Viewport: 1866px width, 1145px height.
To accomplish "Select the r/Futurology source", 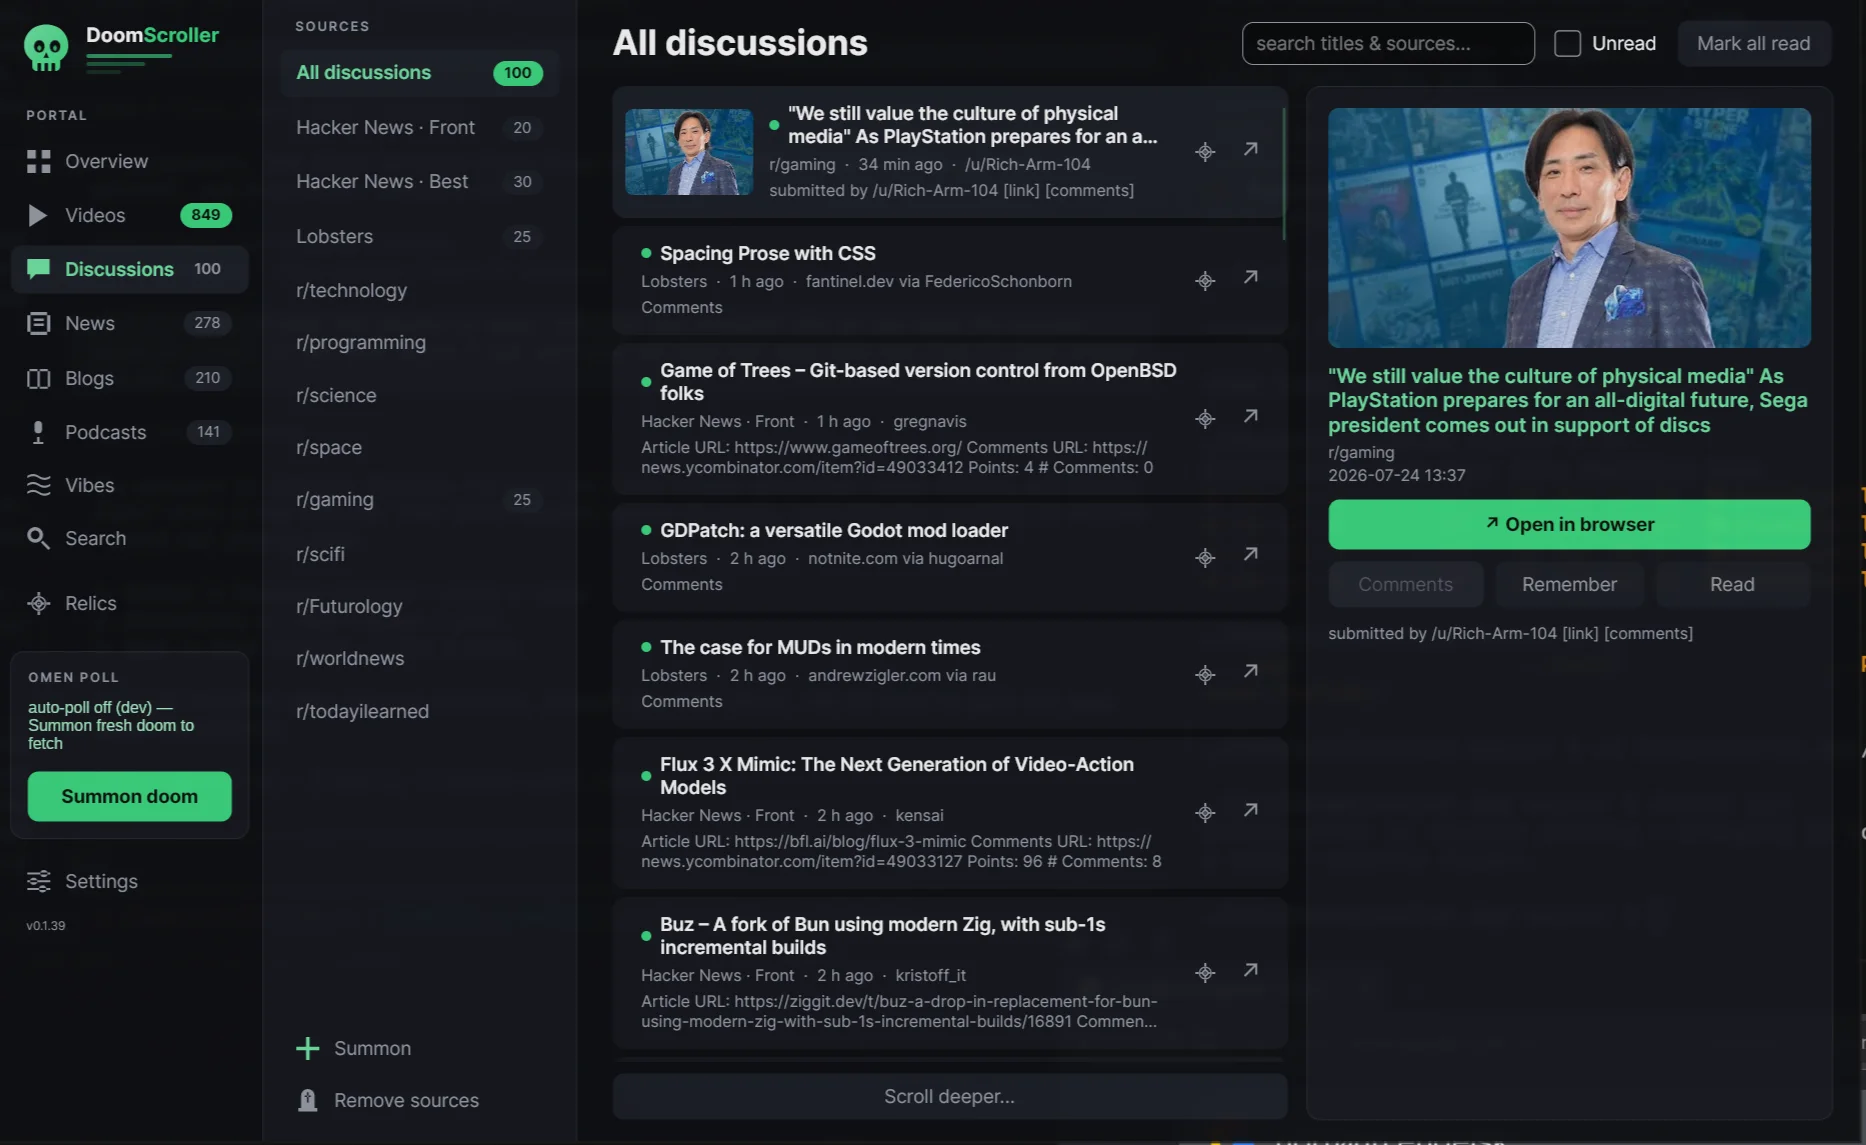I will pos(419,606).
